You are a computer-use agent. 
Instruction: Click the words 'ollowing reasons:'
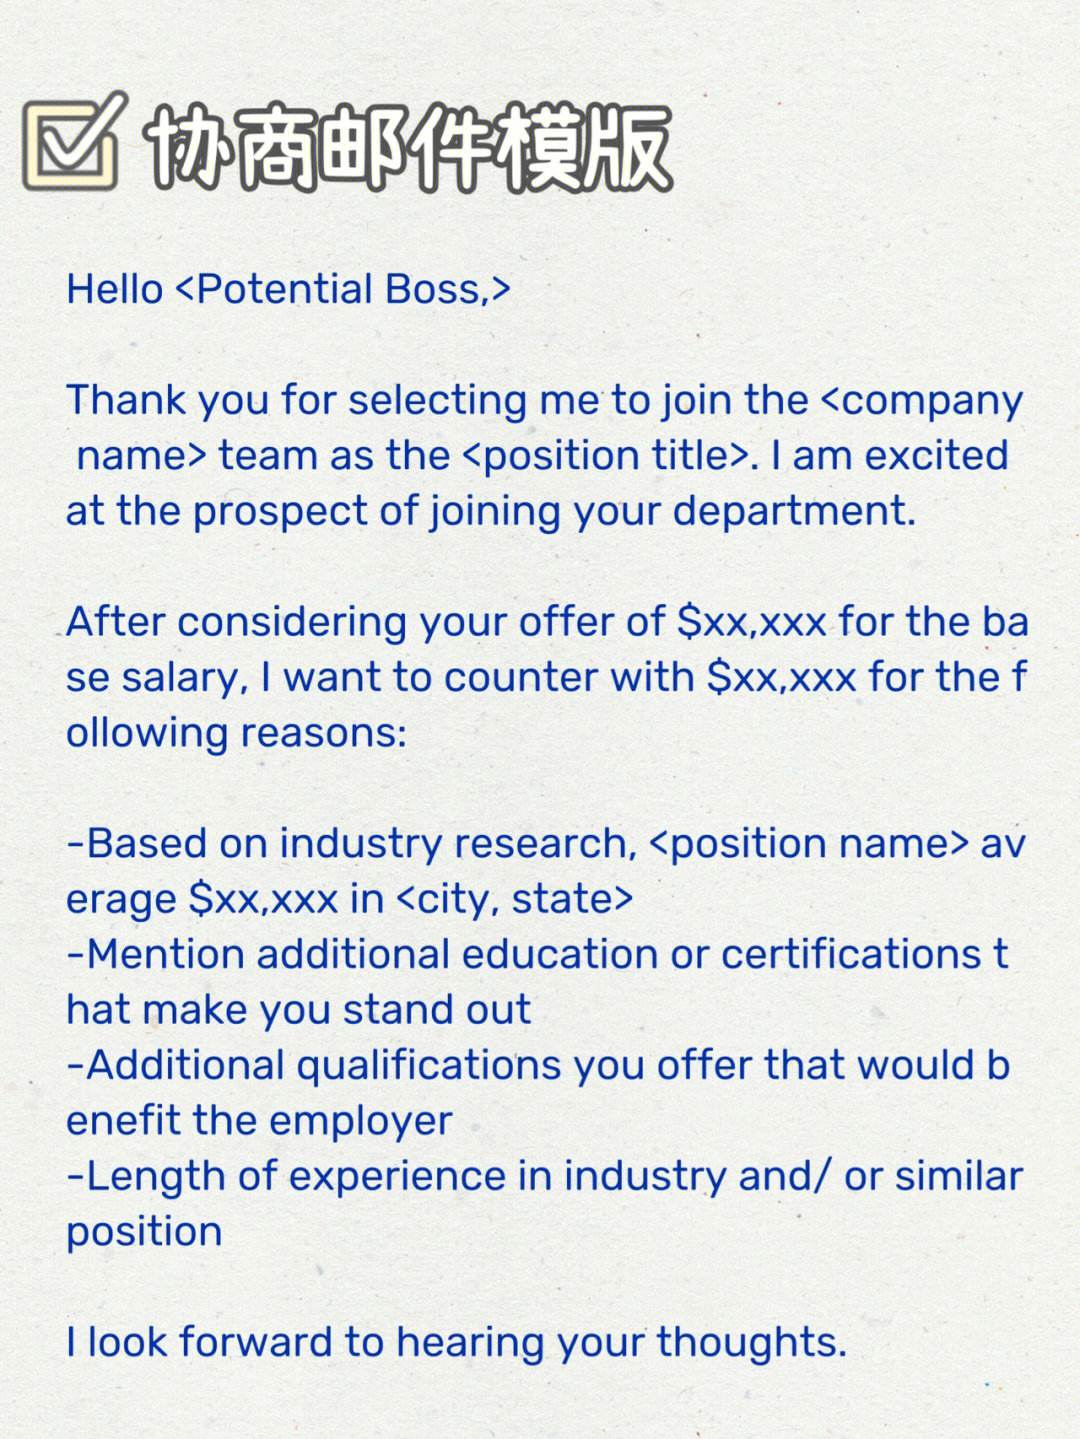pyautogui.click(x=236, y=732)
